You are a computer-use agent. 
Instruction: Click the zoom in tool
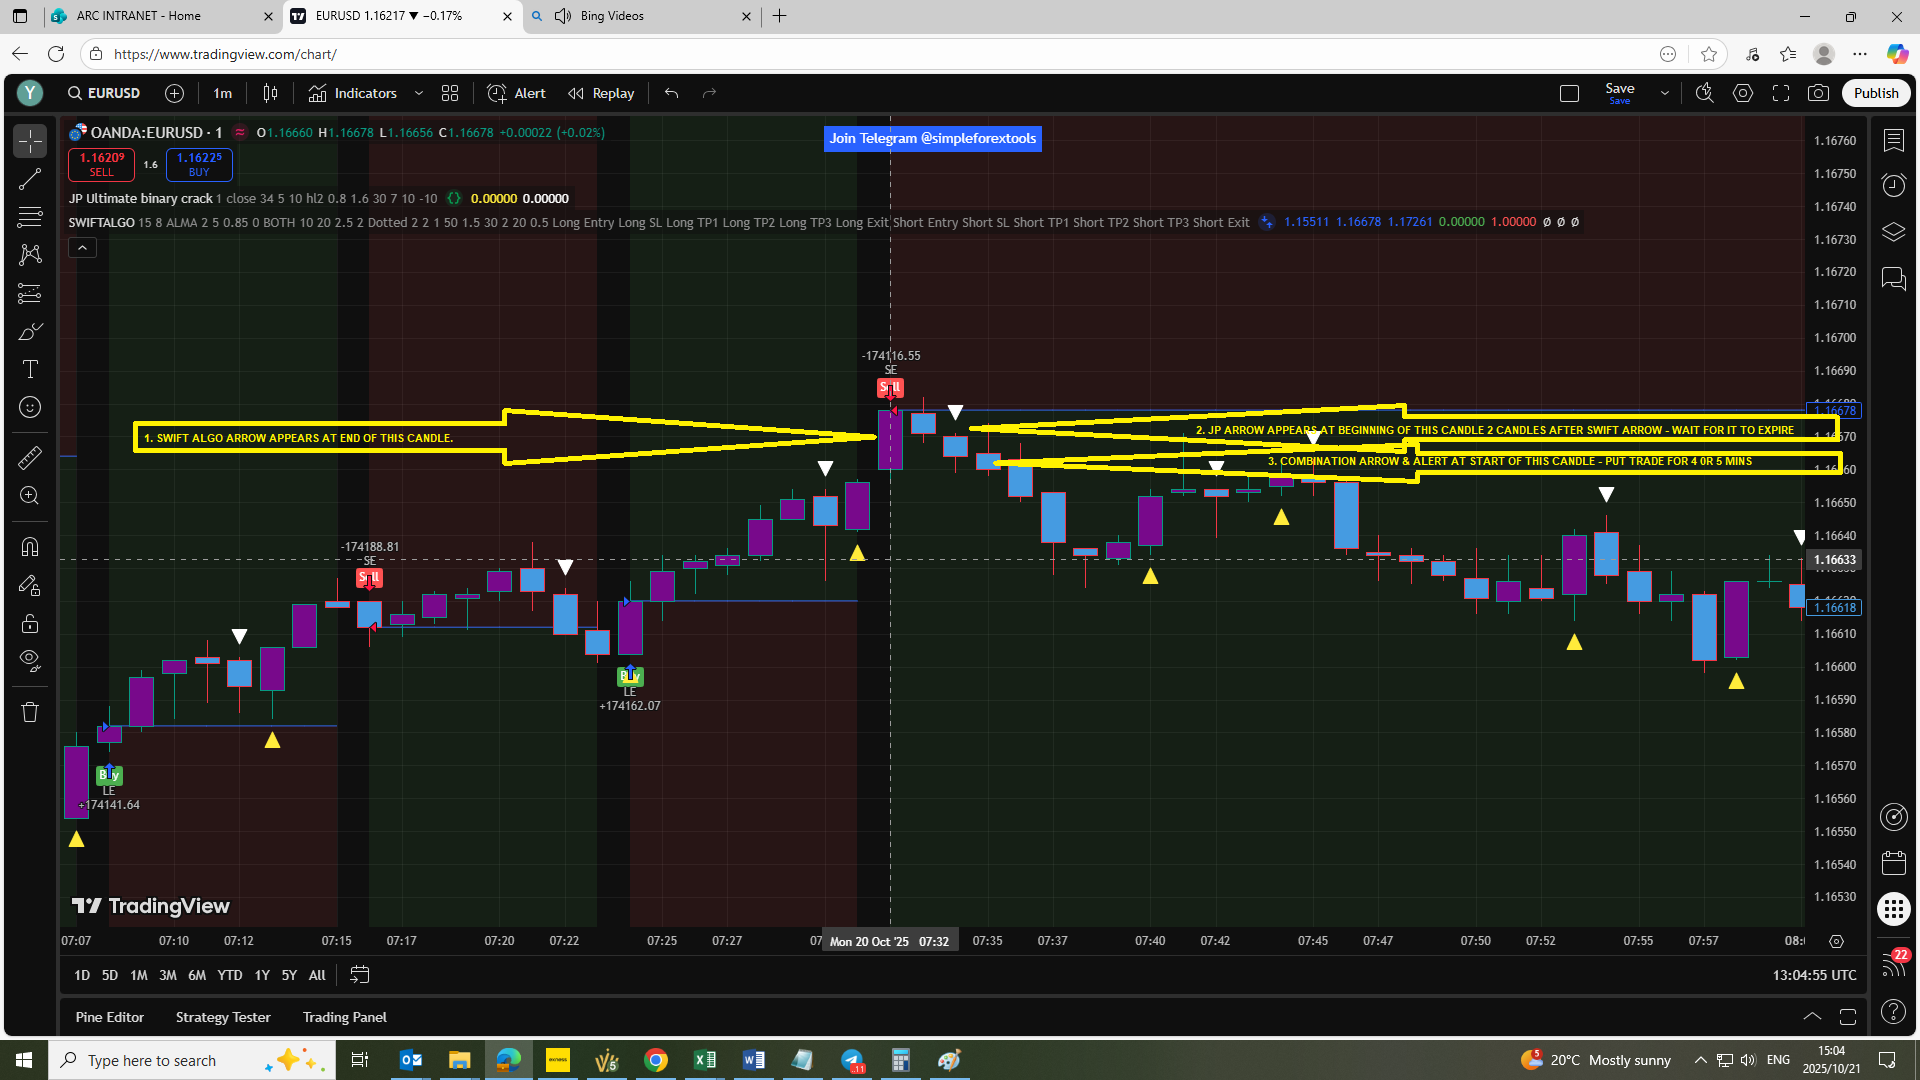point(30,496)
